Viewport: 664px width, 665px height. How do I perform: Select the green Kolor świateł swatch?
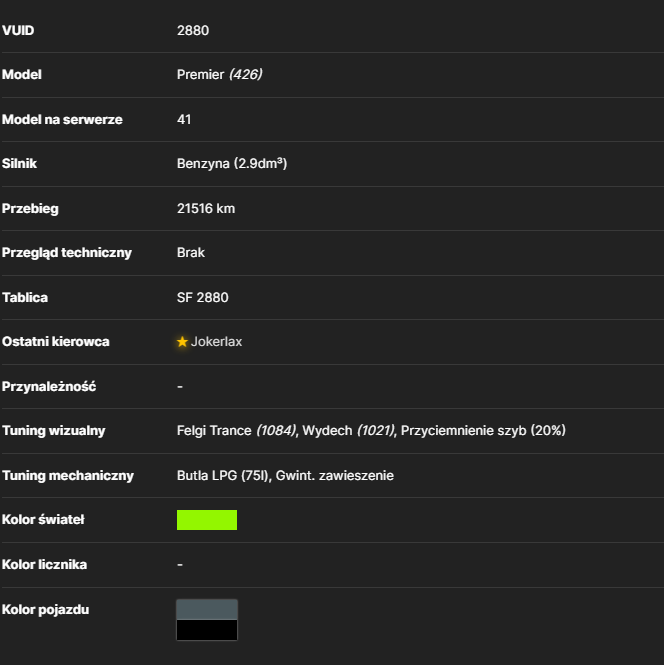coord(207,520)
